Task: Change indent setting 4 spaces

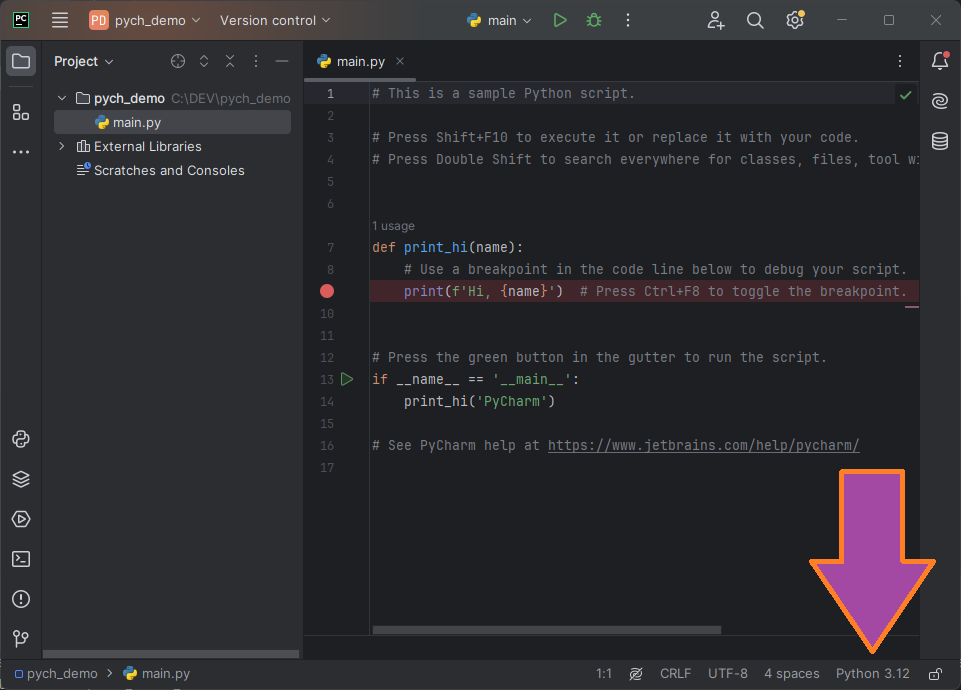Action: tap(791, 674)
